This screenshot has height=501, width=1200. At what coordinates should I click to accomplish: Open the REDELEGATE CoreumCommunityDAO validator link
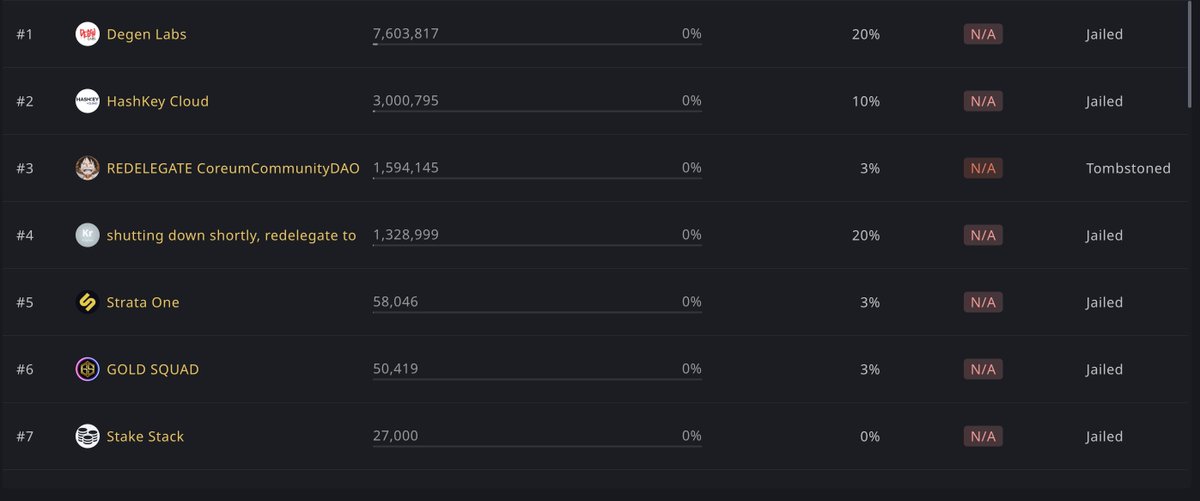point(232,168)
